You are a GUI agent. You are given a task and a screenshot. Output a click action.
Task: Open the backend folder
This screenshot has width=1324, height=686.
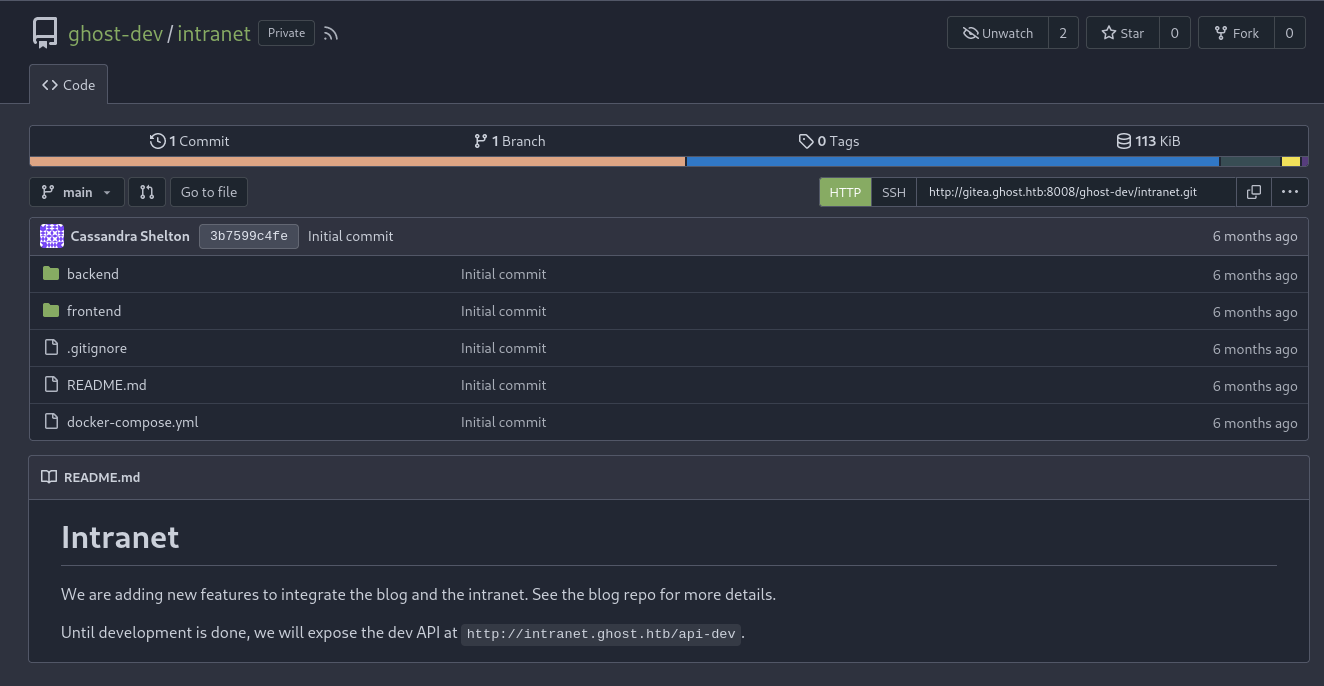pos(93,274)
